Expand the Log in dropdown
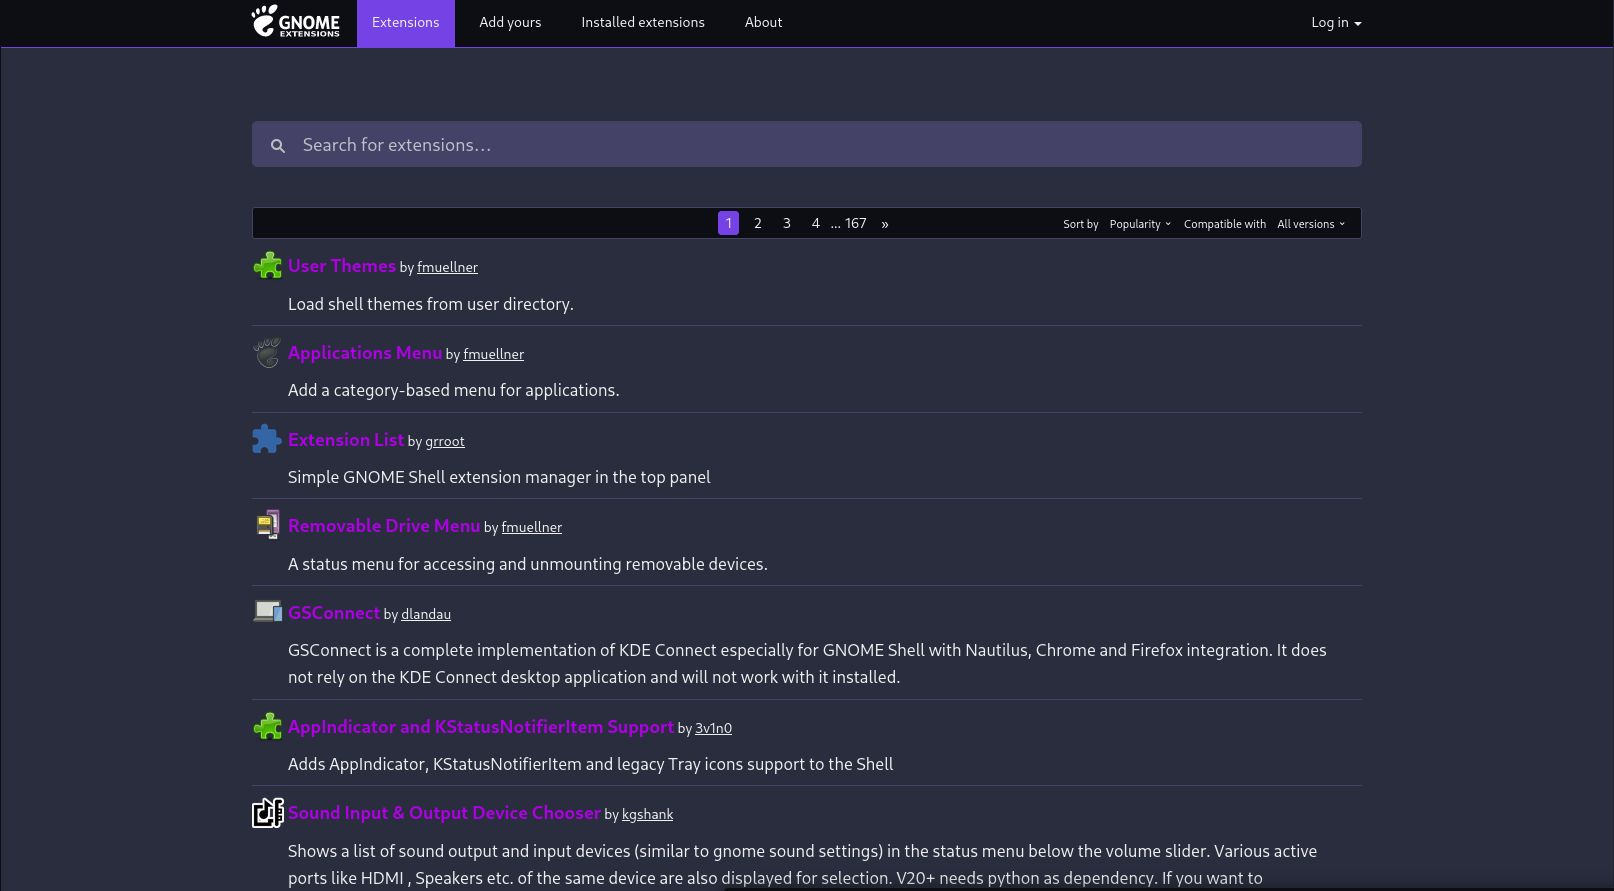This screenshot has width=1614, height=891. pos(1336,23)
